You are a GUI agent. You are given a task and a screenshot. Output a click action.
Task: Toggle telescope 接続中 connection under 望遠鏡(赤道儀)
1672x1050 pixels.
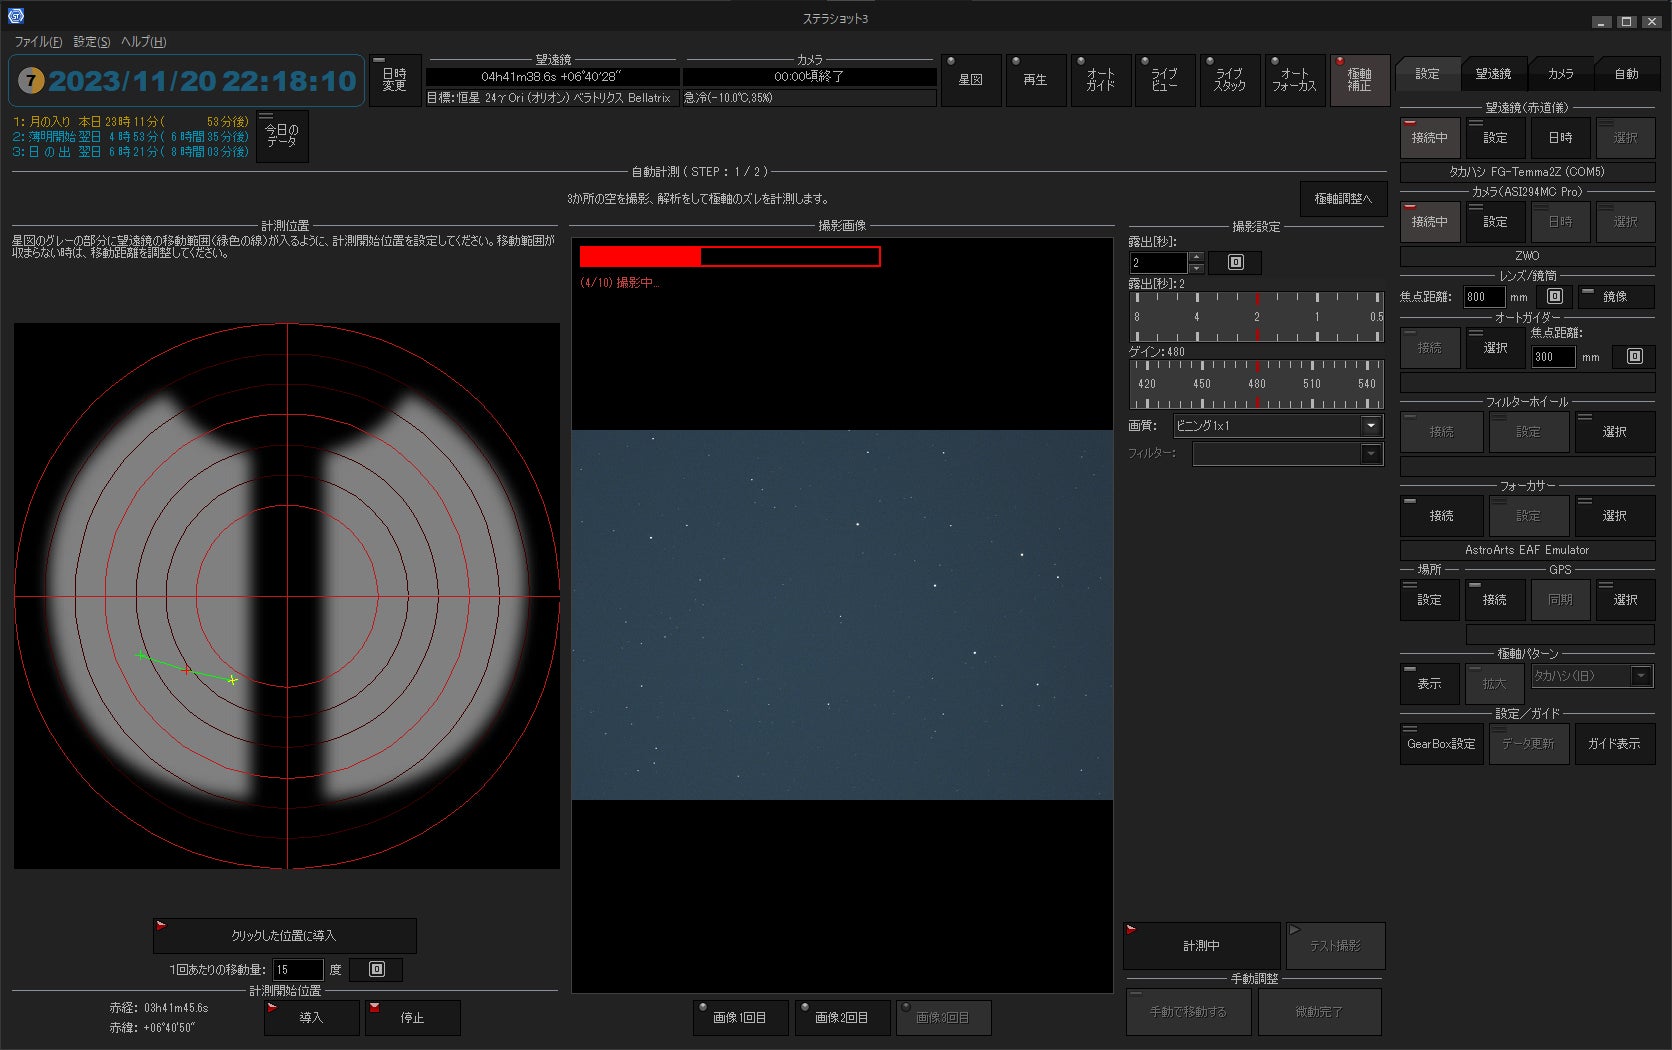1429,138
